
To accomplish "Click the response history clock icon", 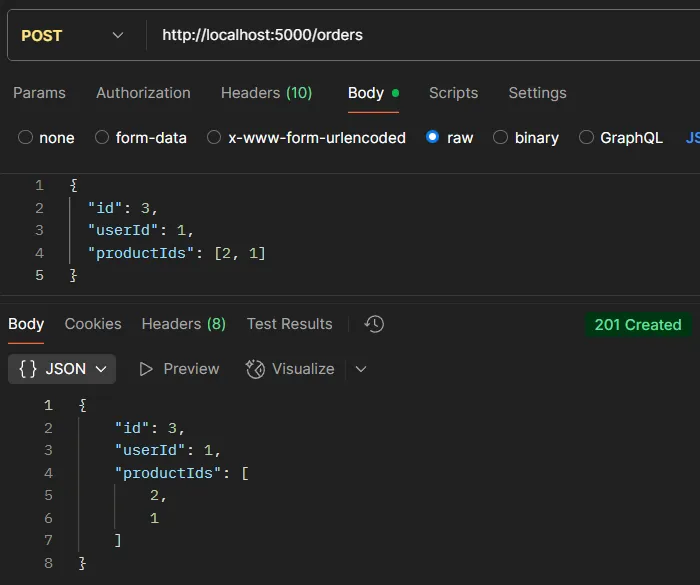I will click(x=374, y=324).
